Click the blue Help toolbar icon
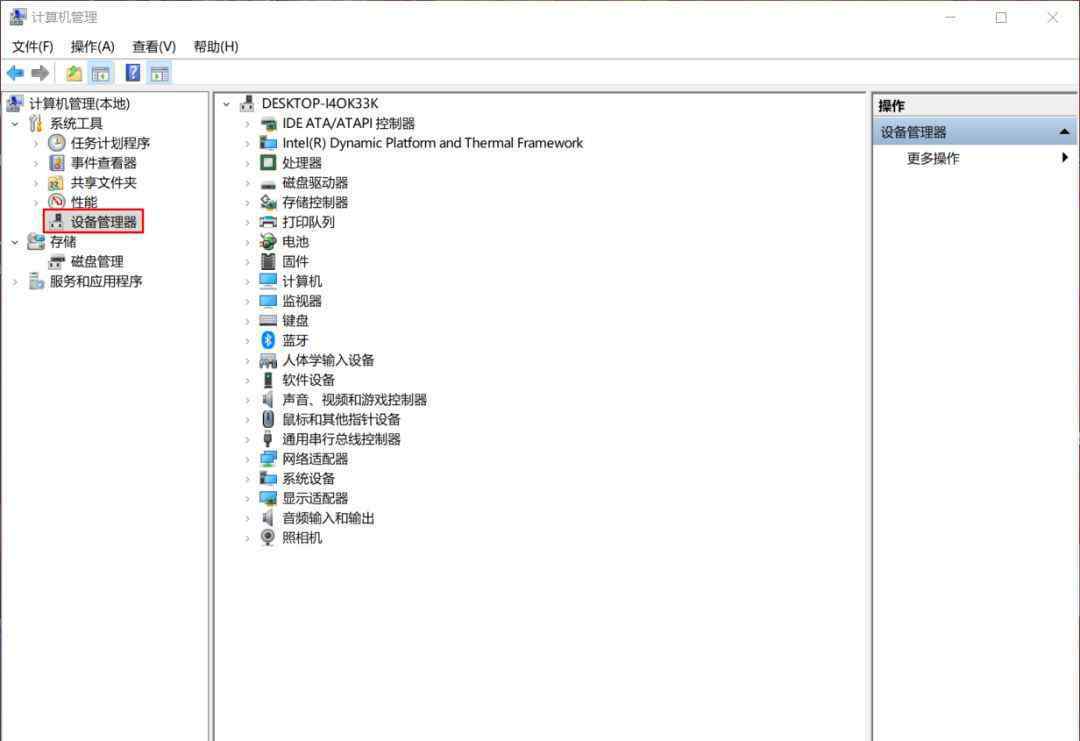 (132, 72)
